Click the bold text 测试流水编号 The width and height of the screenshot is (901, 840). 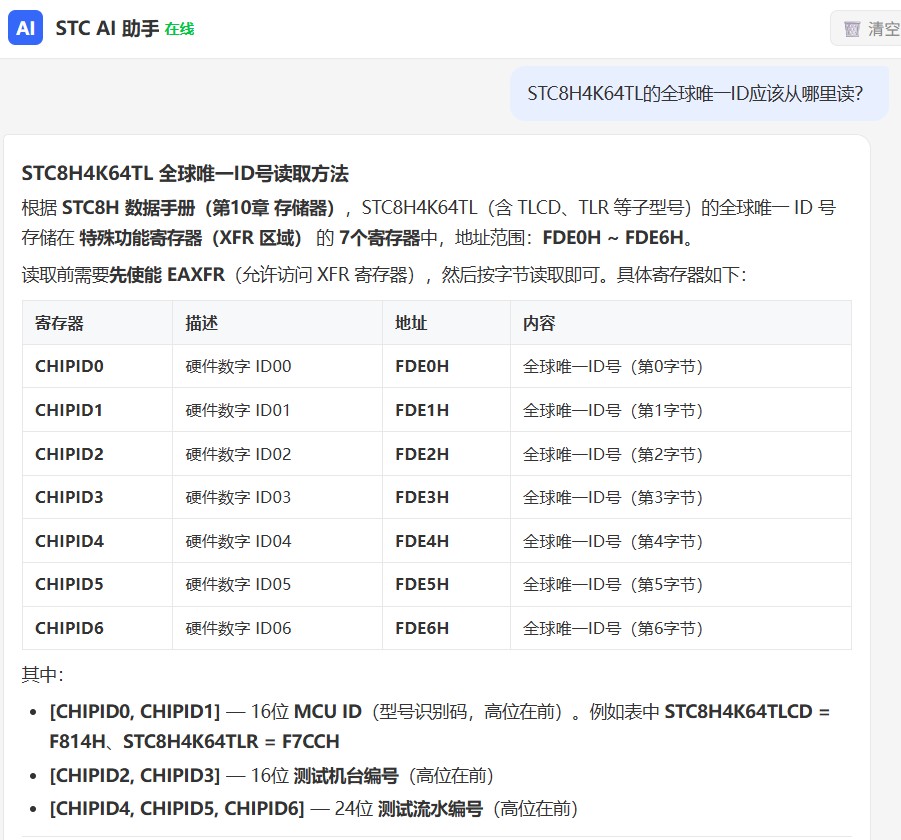[x=430, y=808]
